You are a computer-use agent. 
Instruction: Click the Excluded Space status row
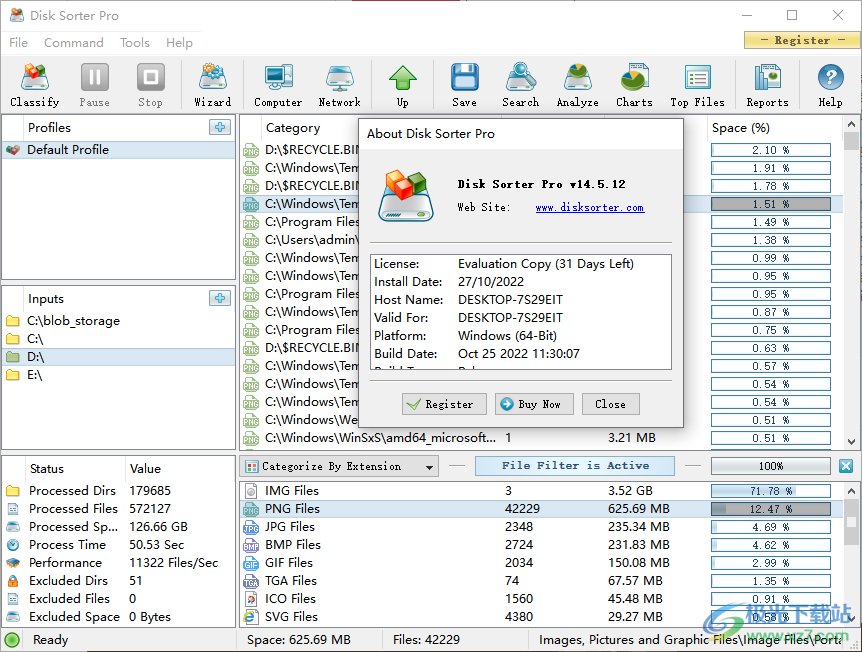[119, 617]
